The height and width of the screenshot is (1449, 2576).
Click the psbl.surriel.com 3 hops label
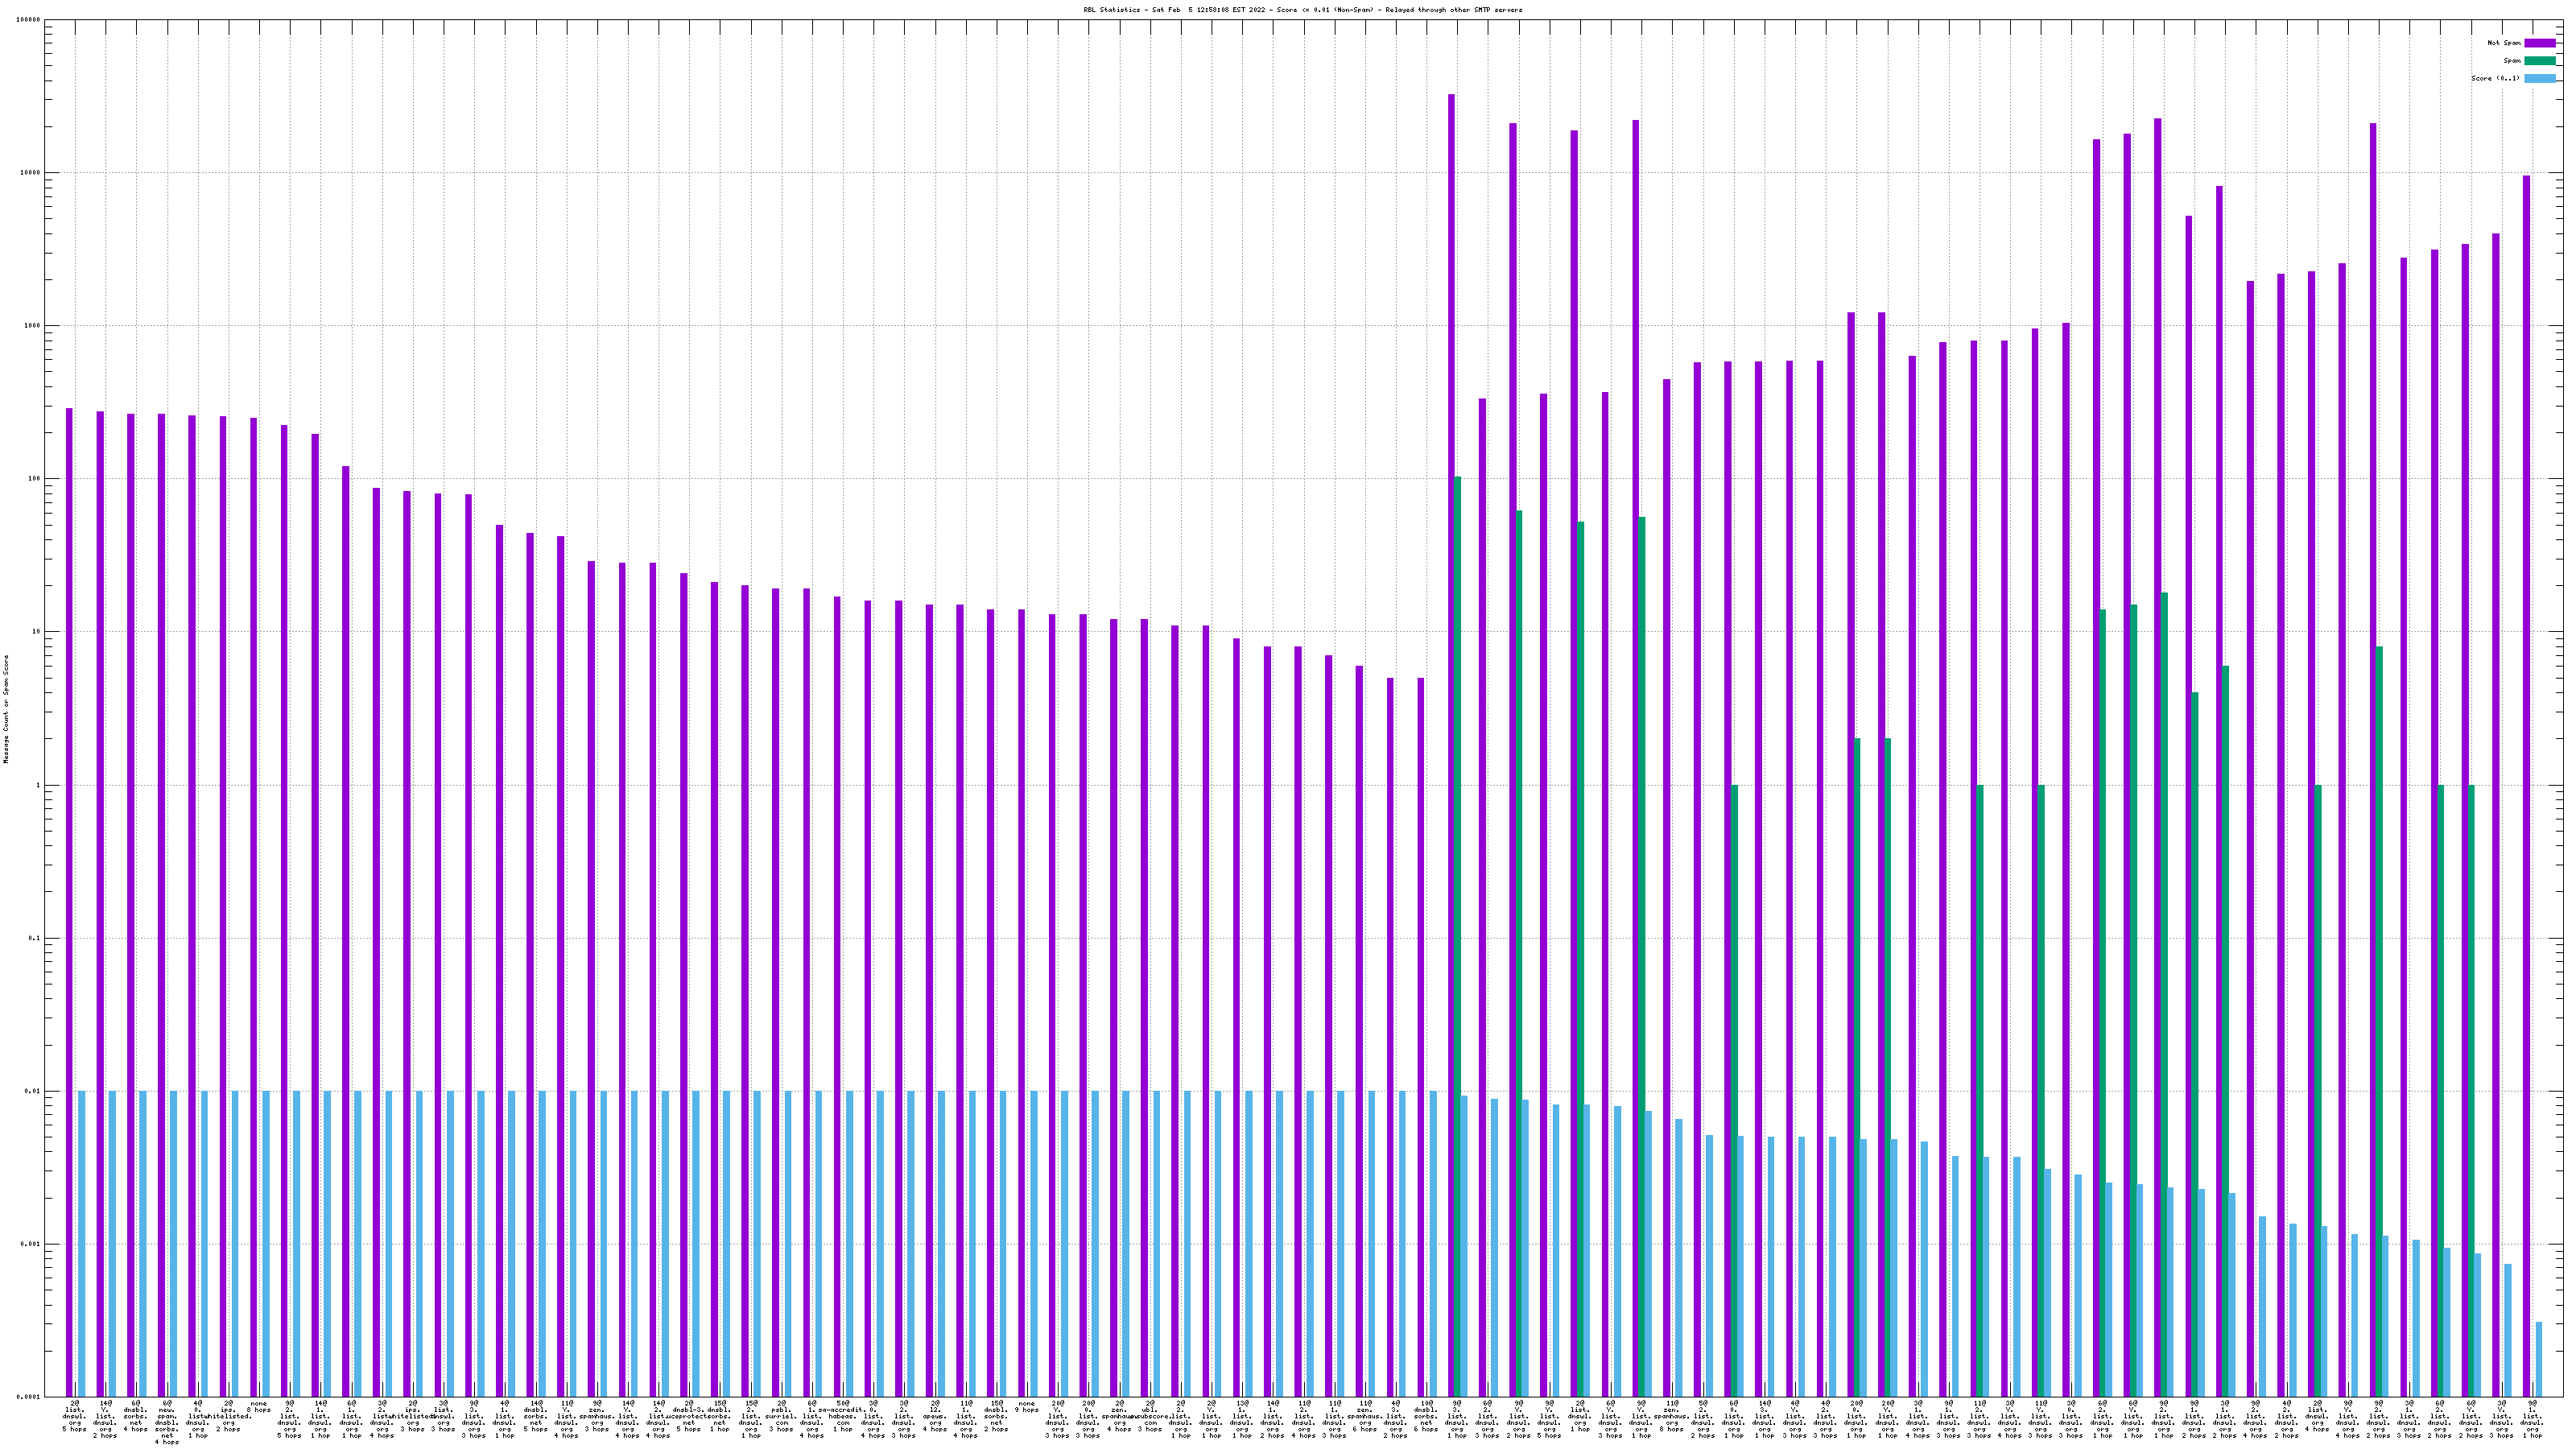tap(781, 1417)
